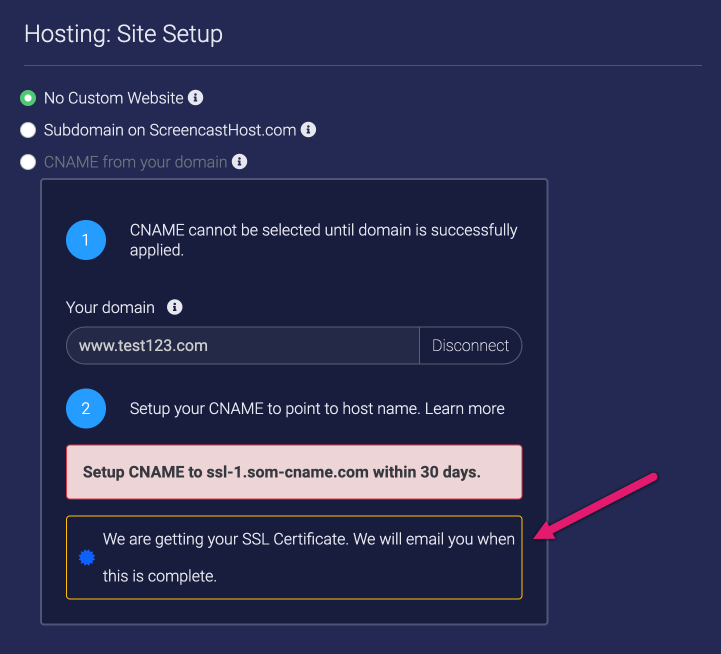Click info icon beside Subdomain on ScreencastHost.com
The width and height of the screenshot is (721, 654).
tap(308, 130)
